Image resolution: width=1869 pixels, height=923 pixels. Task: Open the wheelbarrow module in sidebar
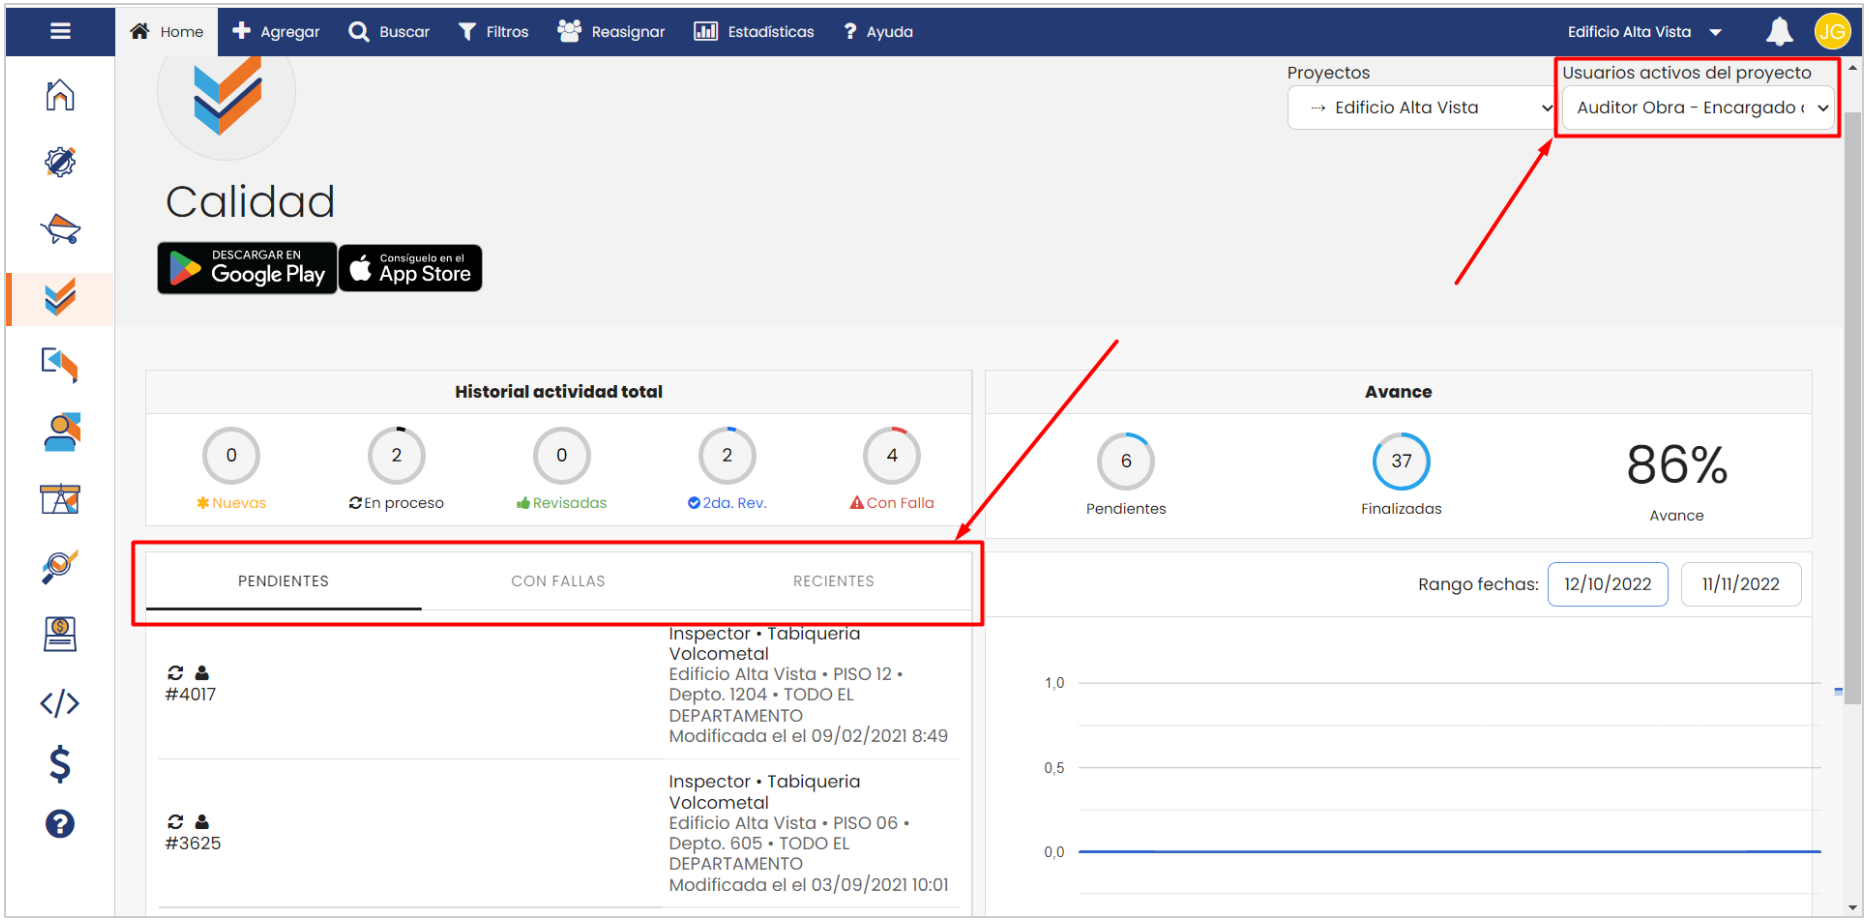(60, 229)
